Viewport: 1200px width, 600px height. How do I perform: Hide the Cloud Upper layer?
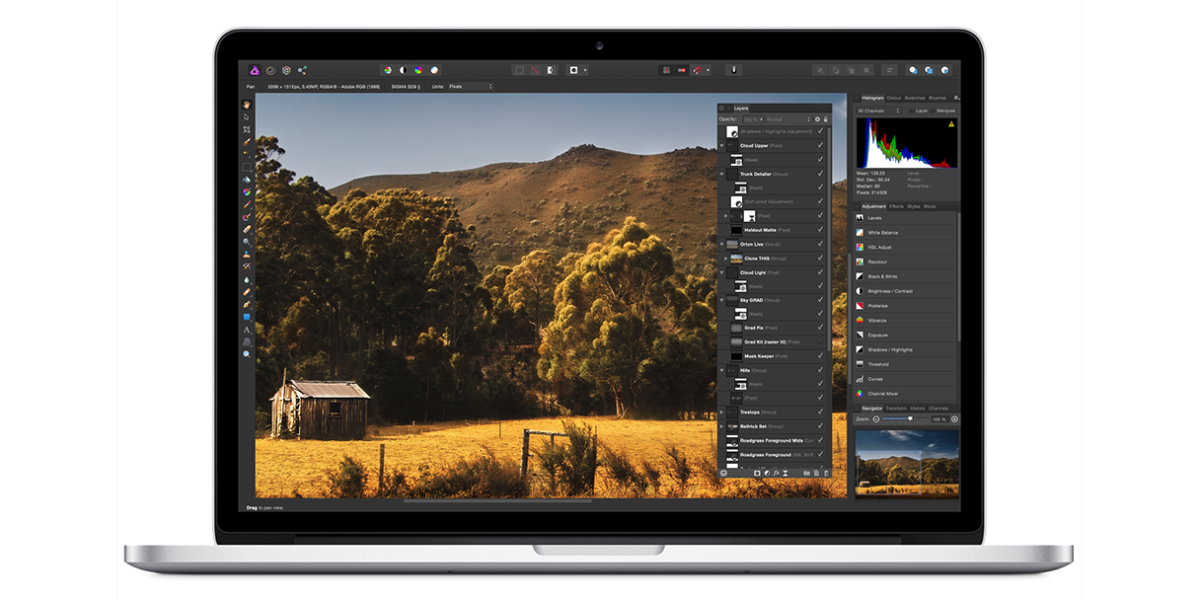point(820,146)
